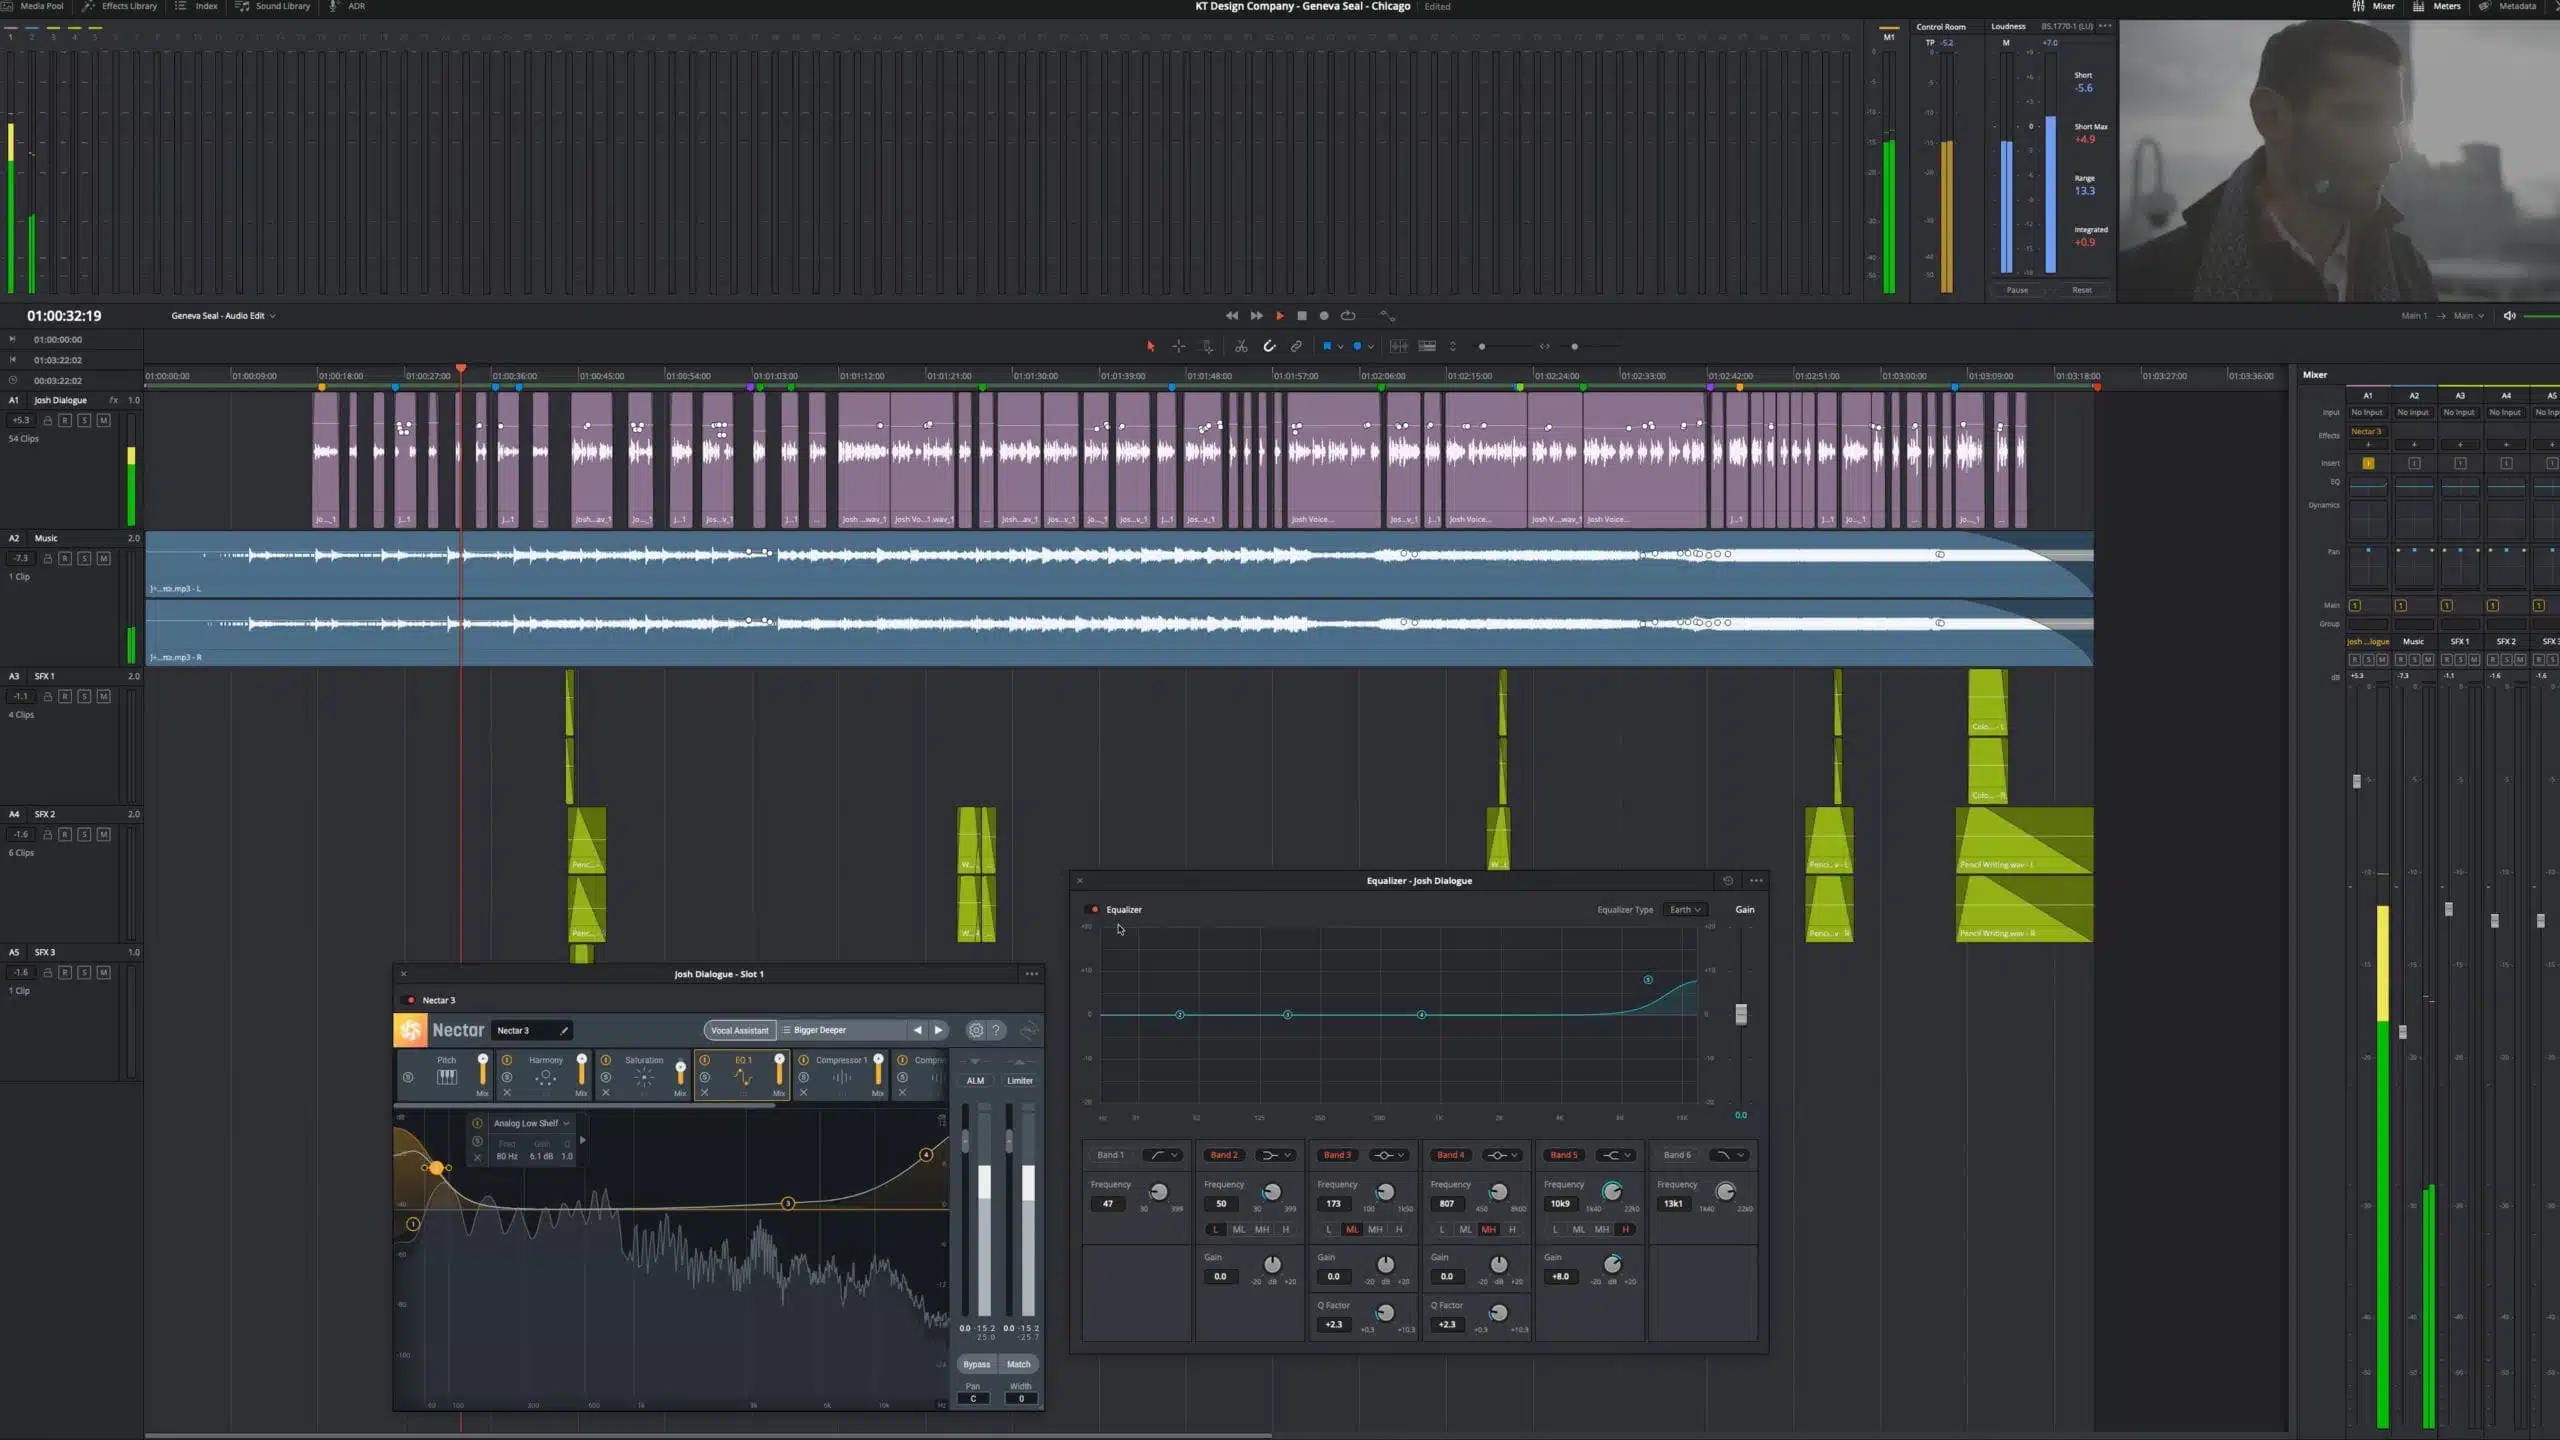This screenshot has width=2560, height=1440.
Task: Open Band 6 filter shape dropdown
Action: pos(1730,1155)
